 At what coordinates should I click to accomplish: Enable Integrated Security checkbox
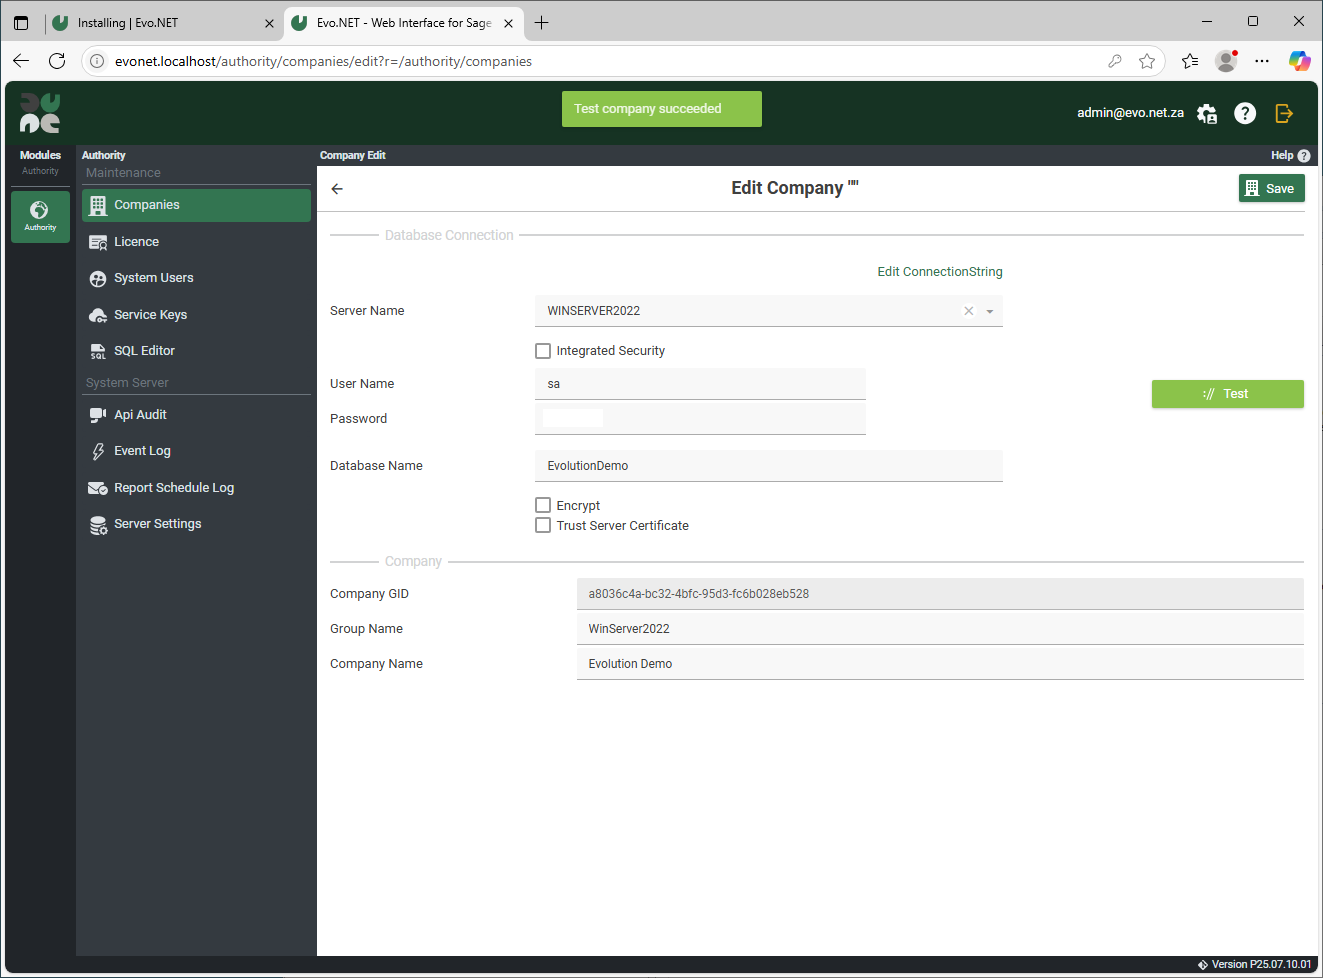543,351
